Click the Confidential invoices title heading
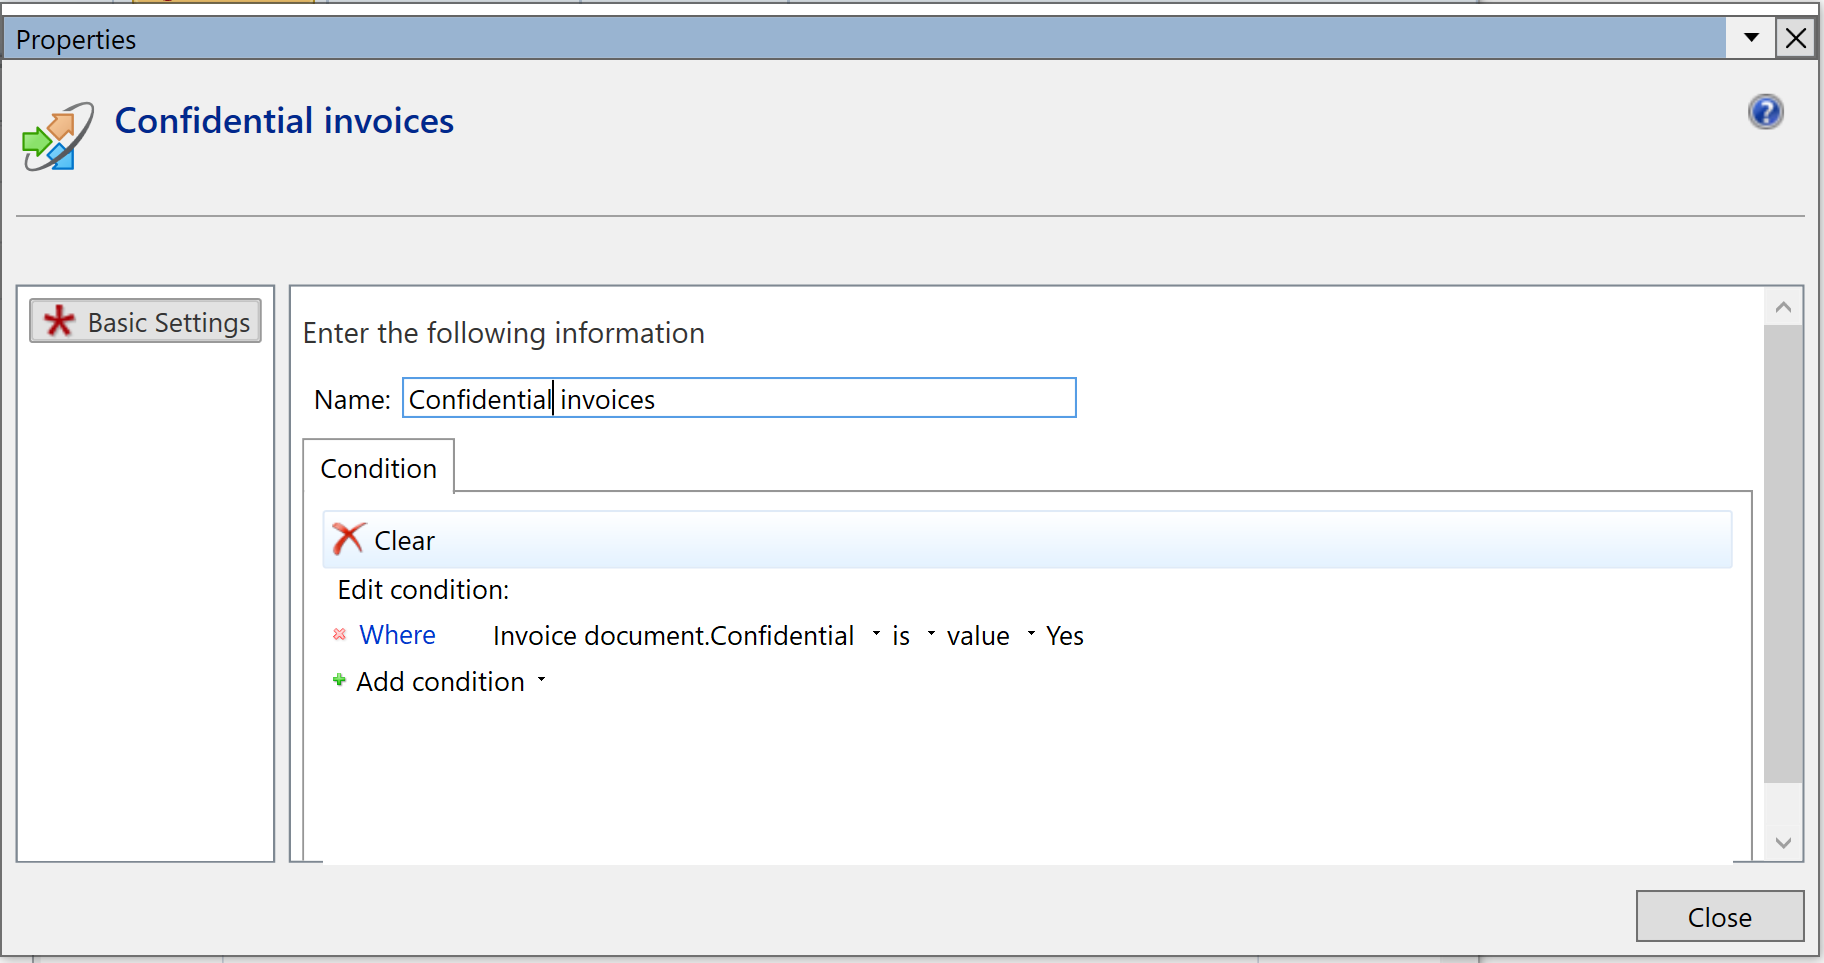 click(284, 121)
